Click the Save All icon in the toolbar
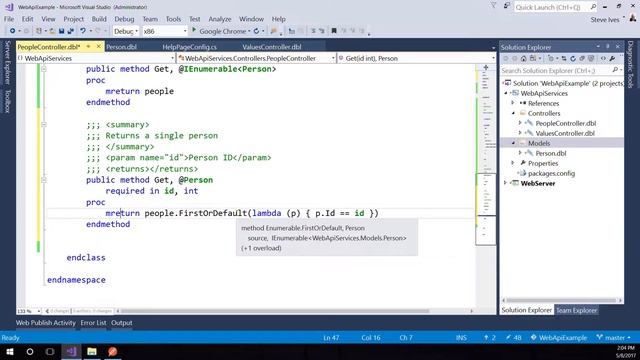 tap(71, 31)
